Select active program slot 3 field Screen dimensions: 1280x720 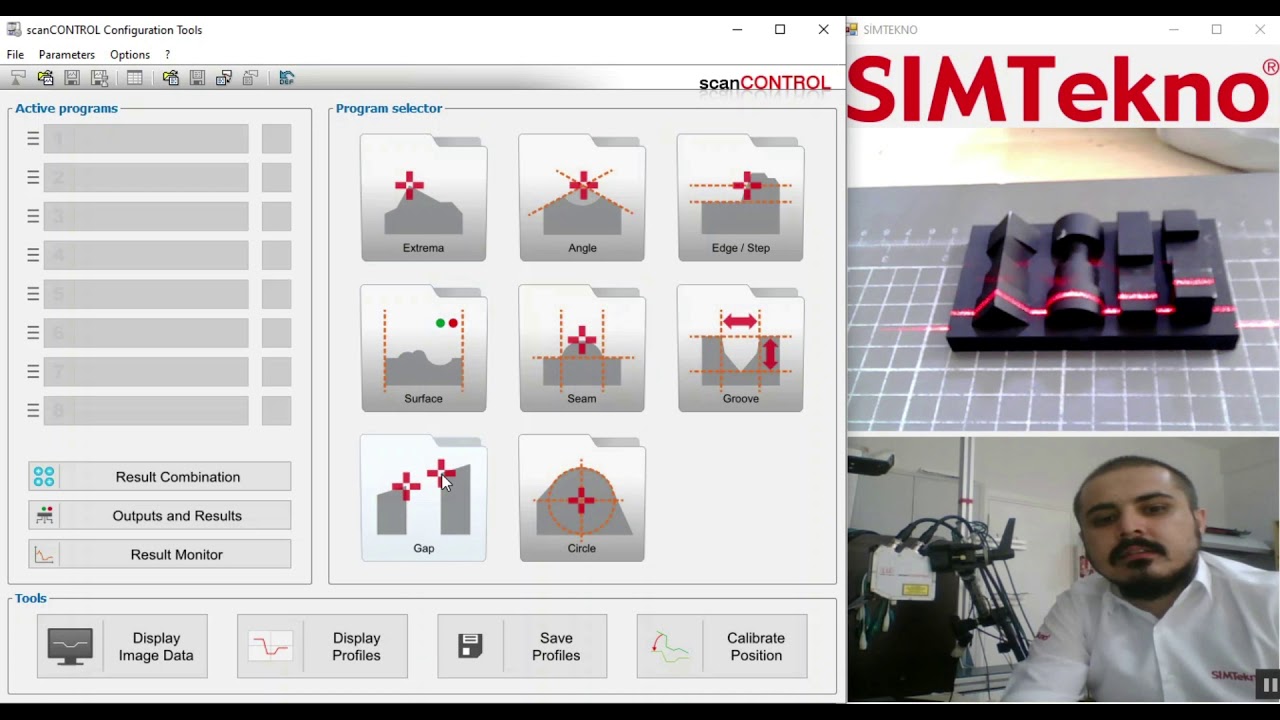(x=146, y=216)
